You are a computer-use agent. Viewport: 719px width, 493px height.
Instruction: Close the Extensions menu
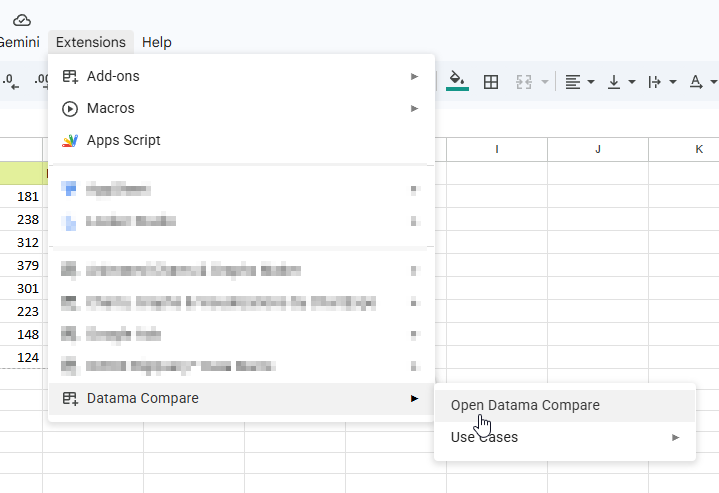91,42
